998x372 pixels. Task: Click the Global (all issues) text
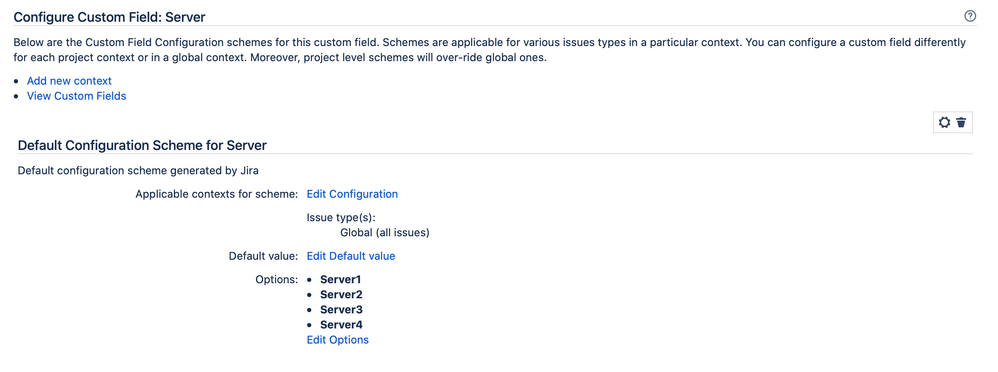[384, 232]
